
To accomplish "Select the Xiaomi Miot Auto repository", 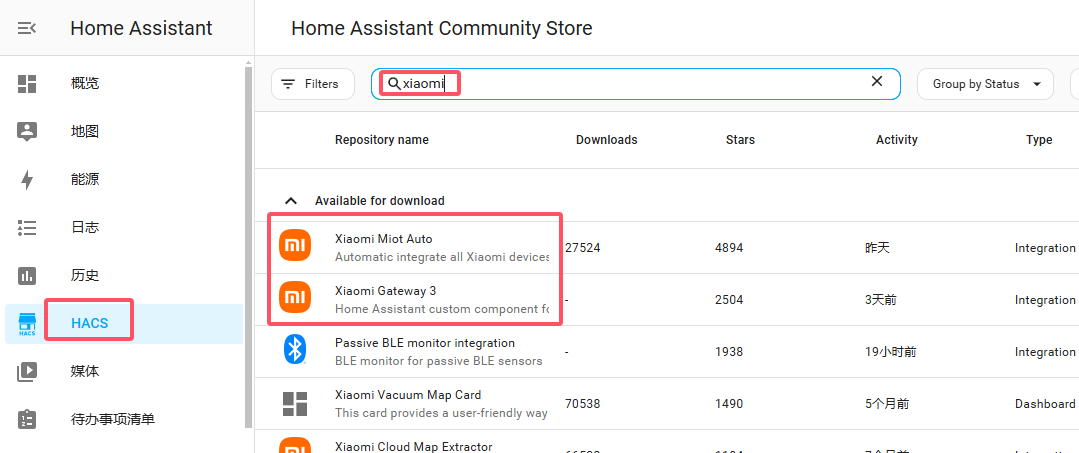I will (384, 239).
